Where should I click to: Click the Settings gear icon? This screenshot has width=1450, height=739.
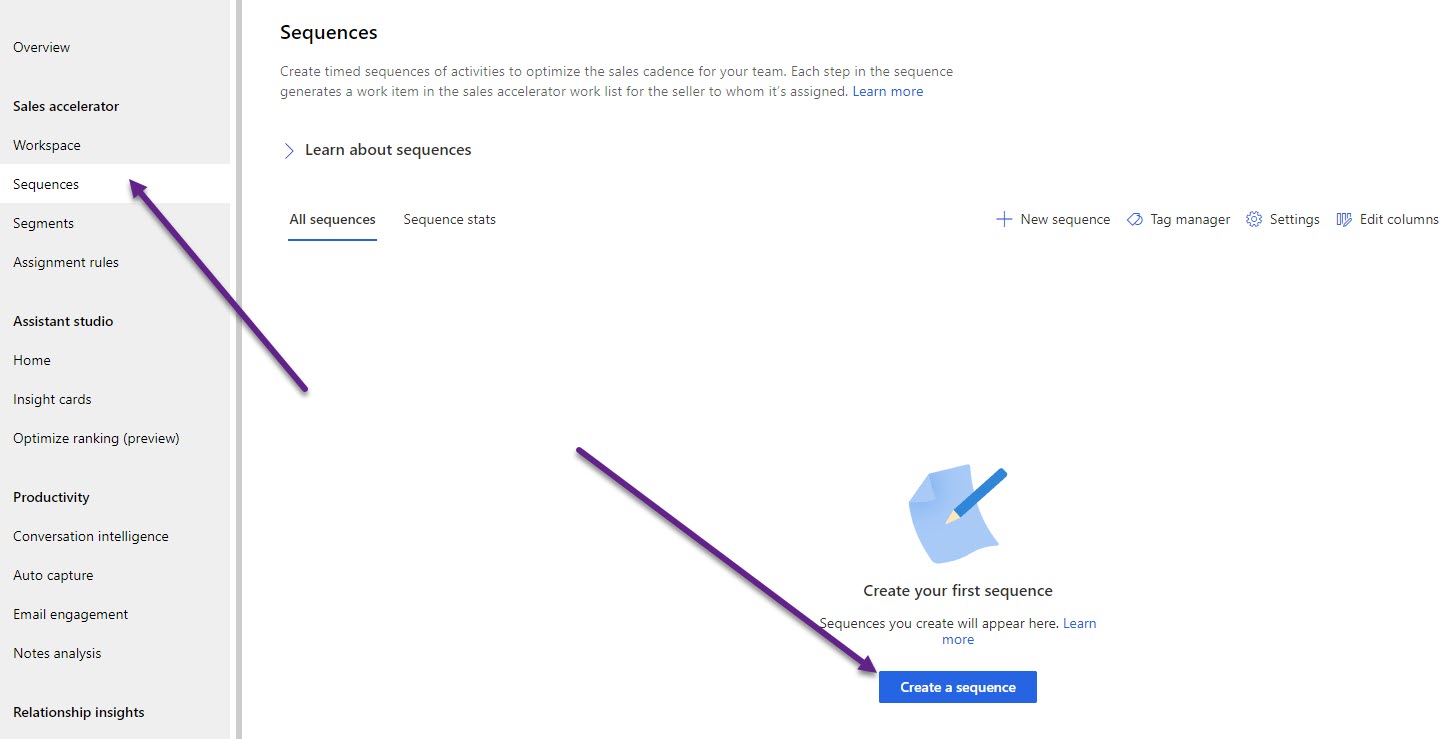coord(1254,219)
